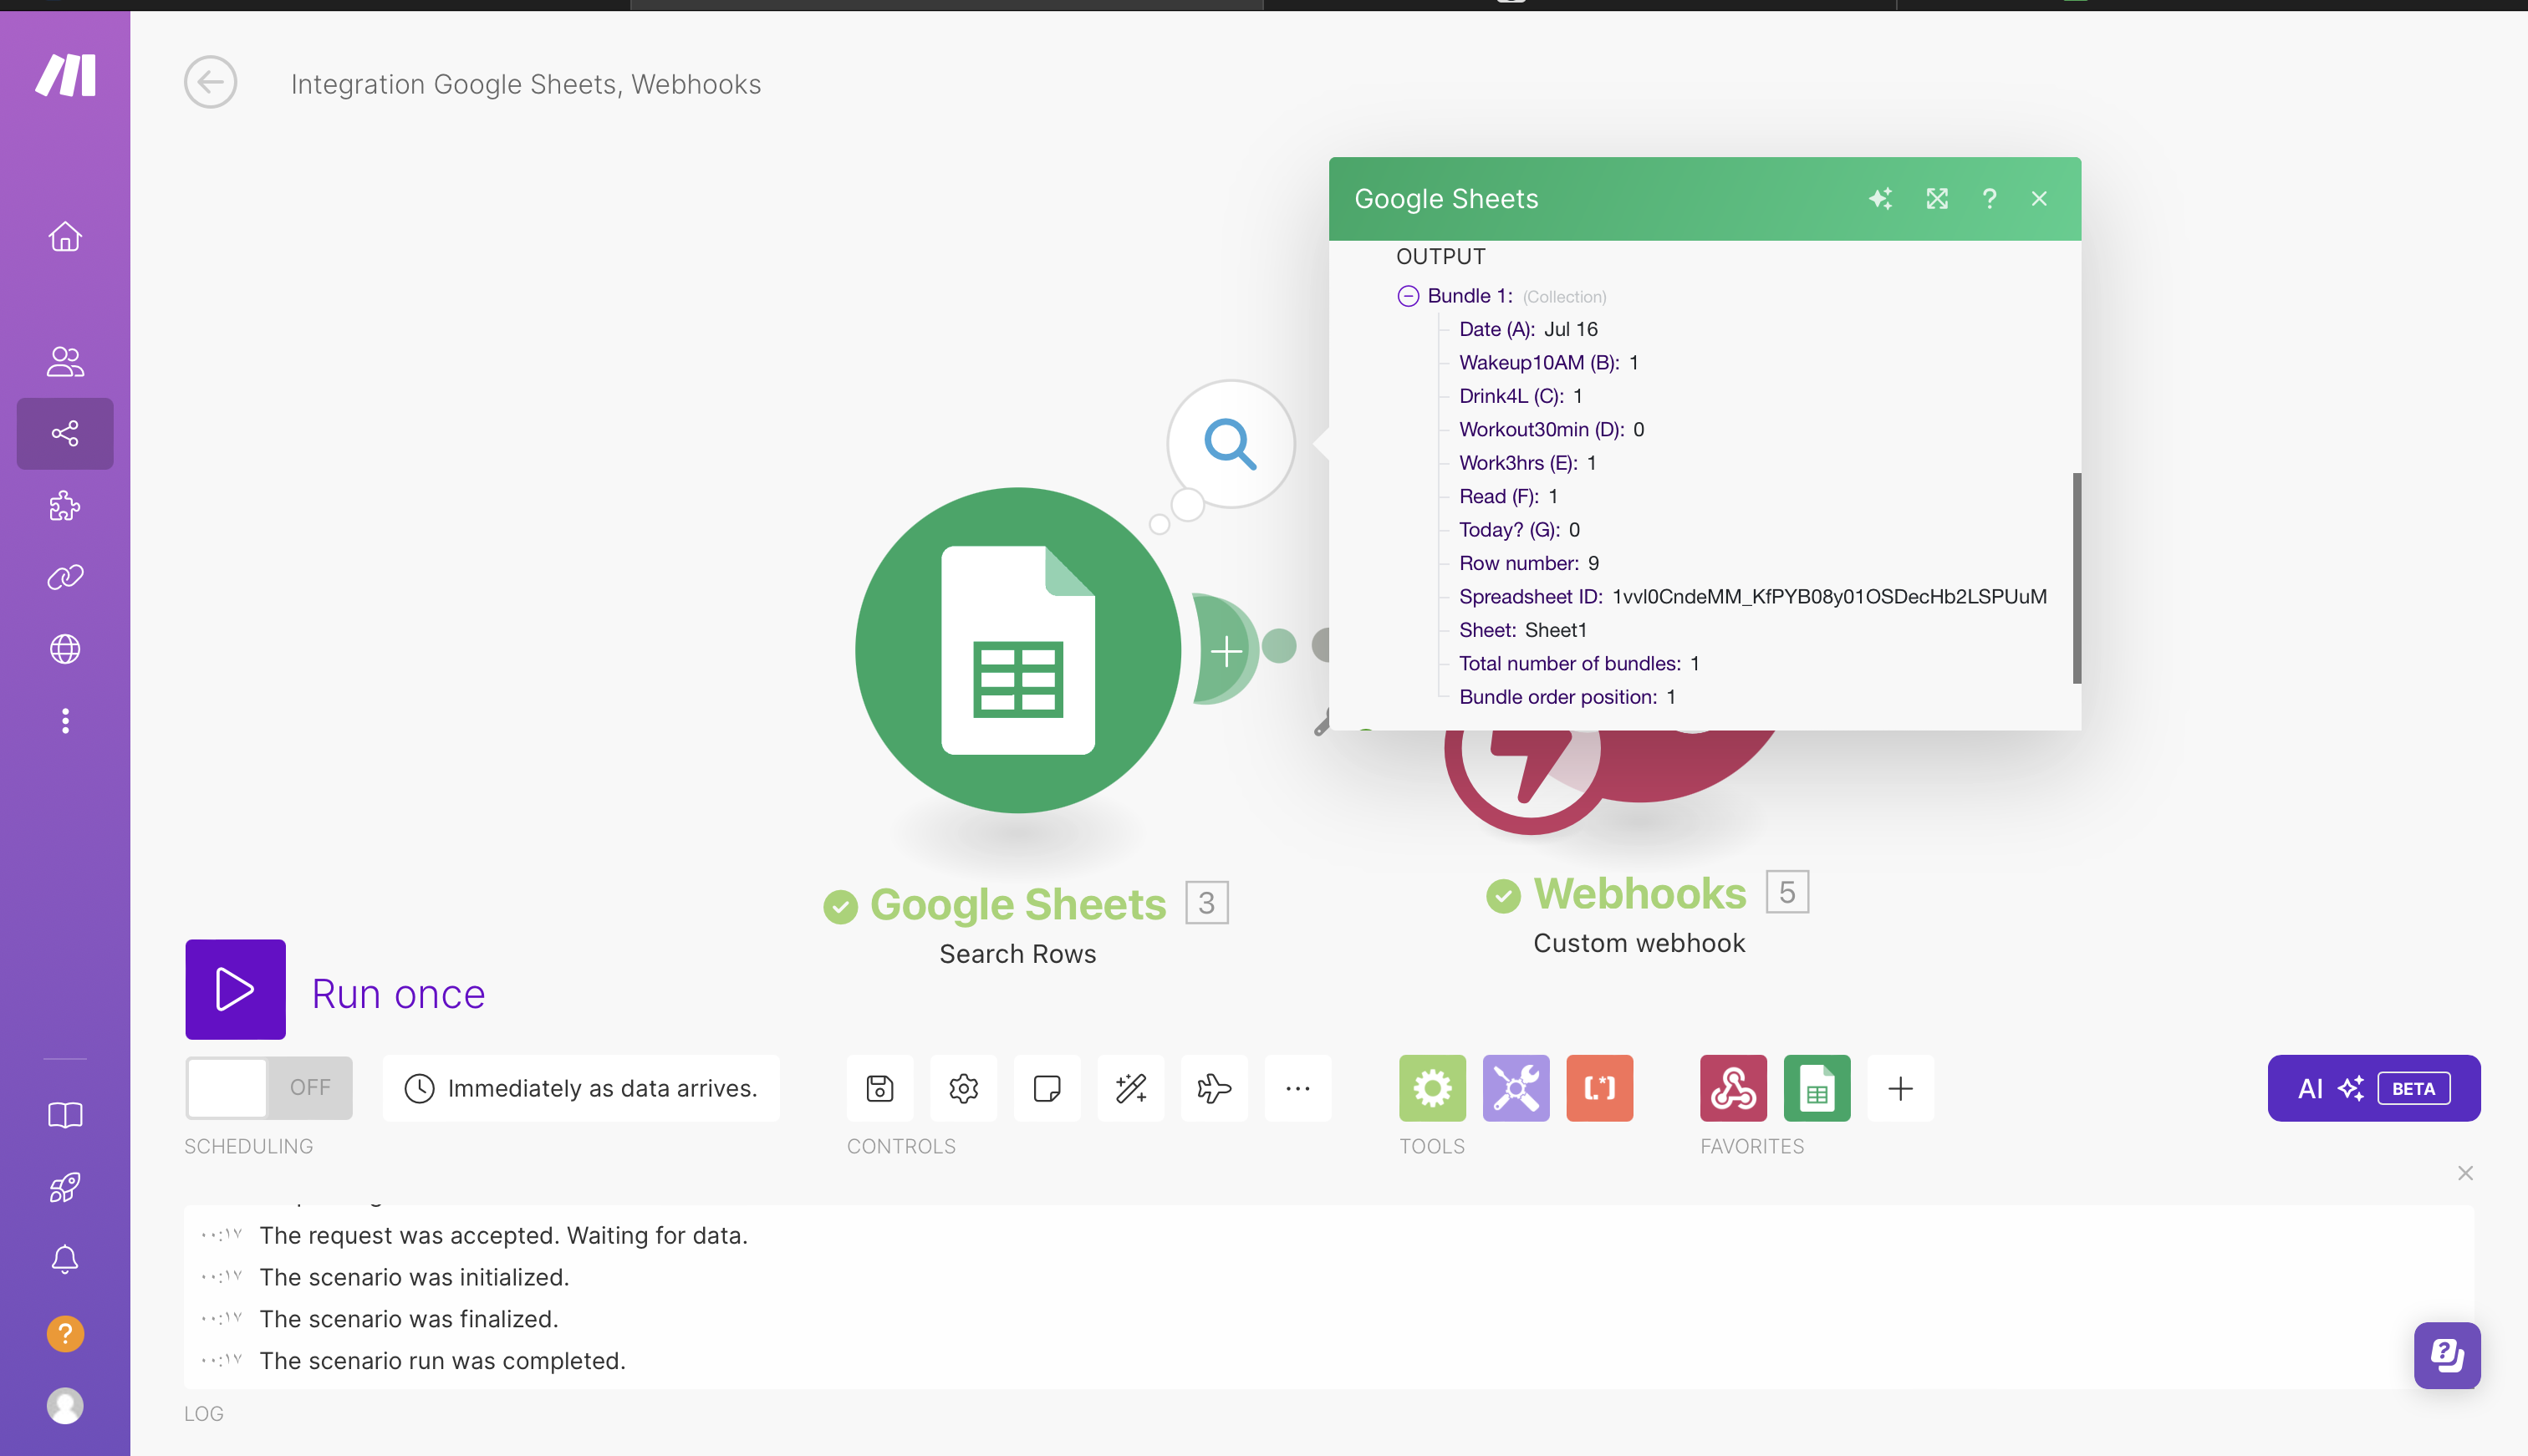Click the 'Row number: 9' output row
Viewport: 2528px width, 1456px height.
[x=1529, y=563]
